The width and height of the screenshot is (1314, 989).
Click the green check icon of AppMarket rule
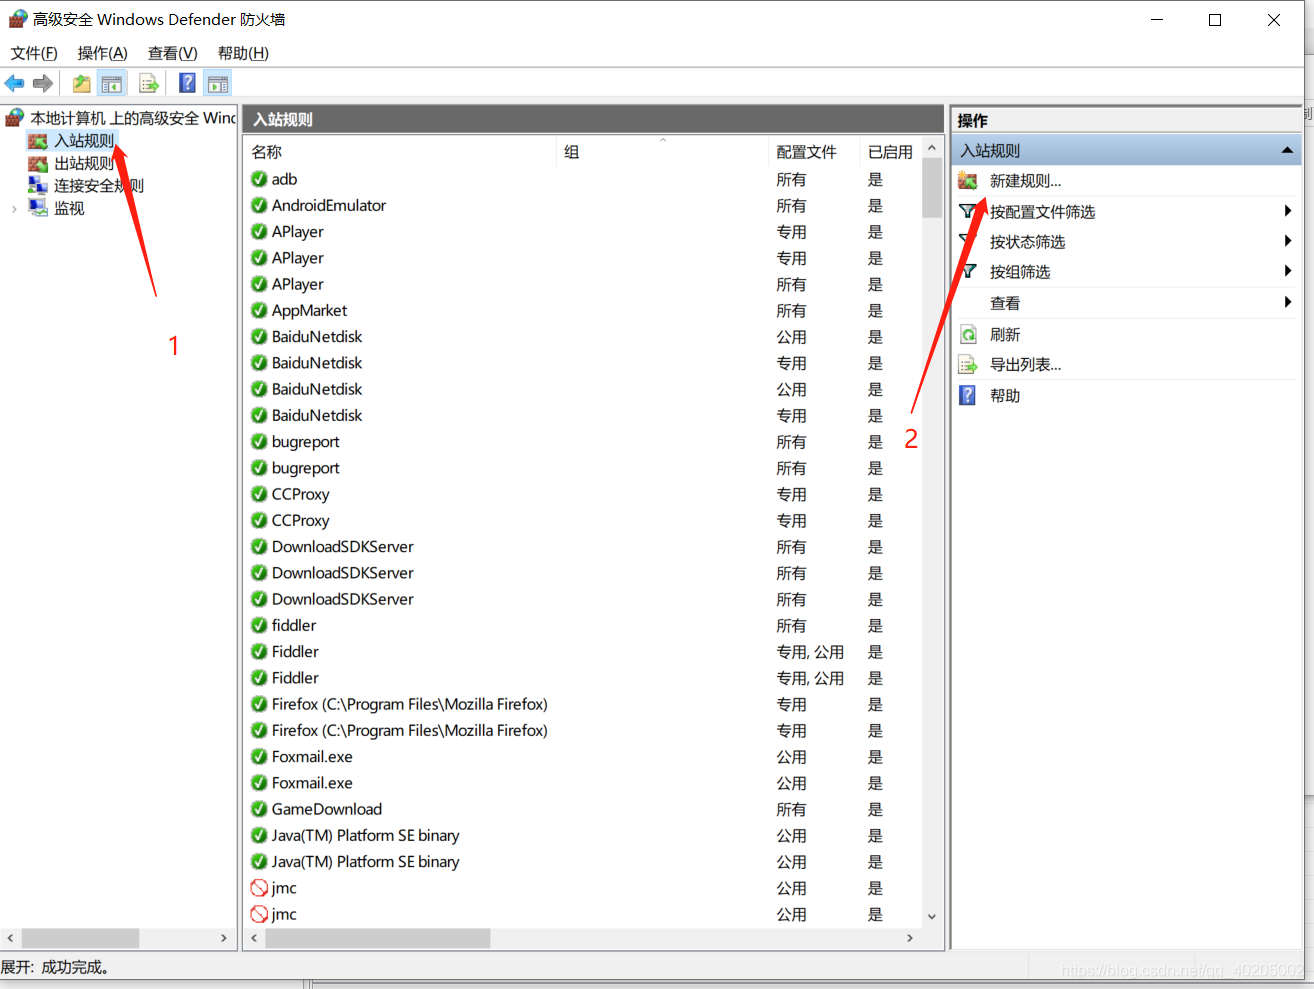click(259, 310)
